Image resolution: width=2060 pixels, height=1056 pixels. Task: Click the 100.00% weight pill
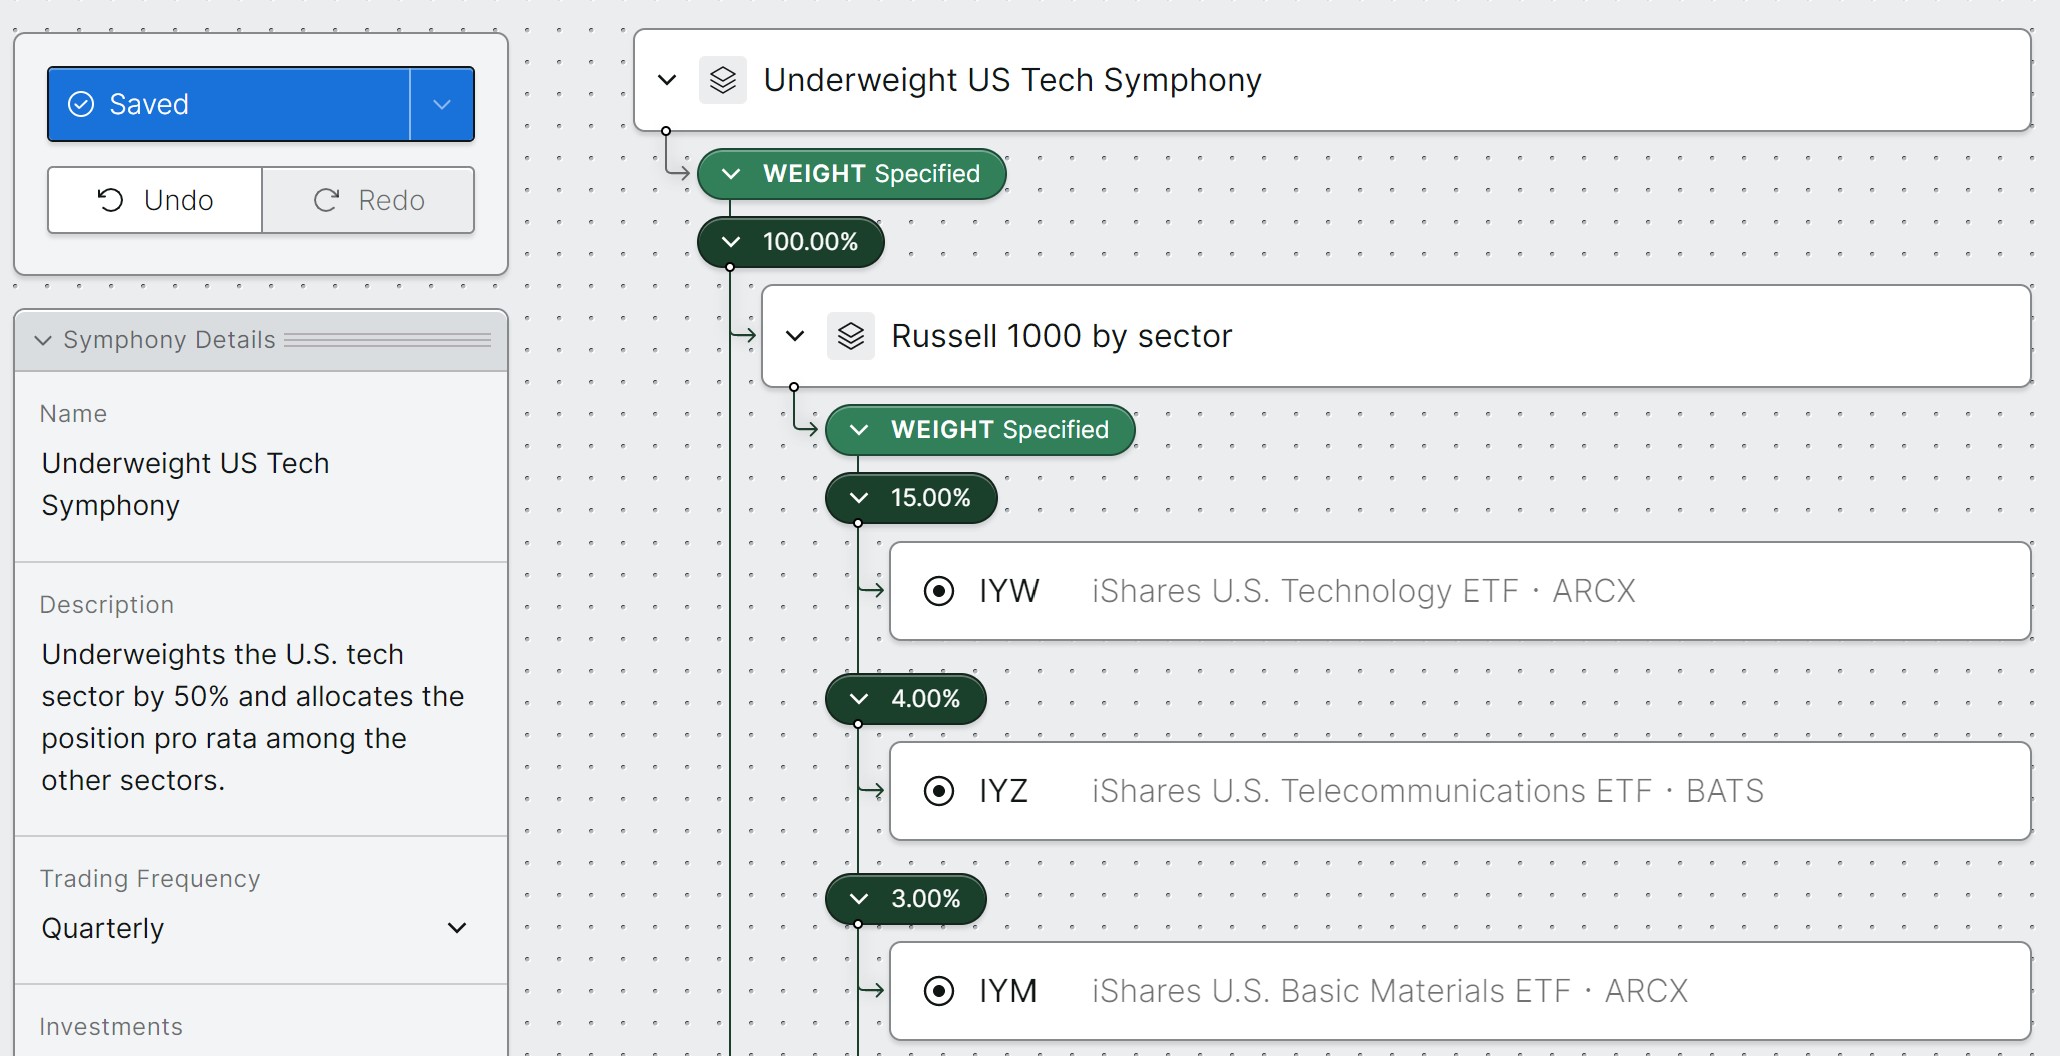click(x=791, y=242)
